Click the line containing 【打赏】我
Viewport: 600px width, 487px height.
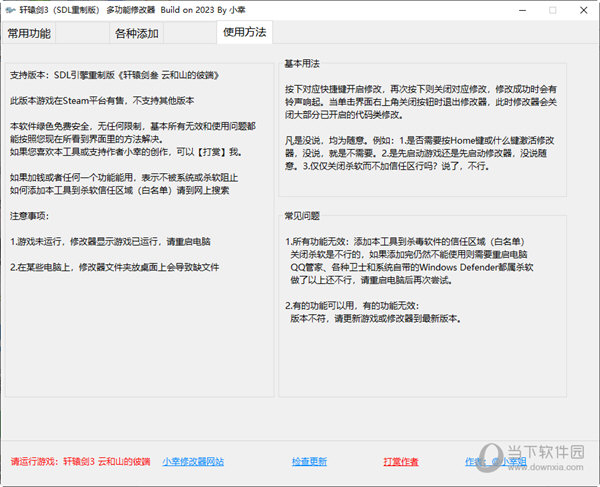pos(126,152)
